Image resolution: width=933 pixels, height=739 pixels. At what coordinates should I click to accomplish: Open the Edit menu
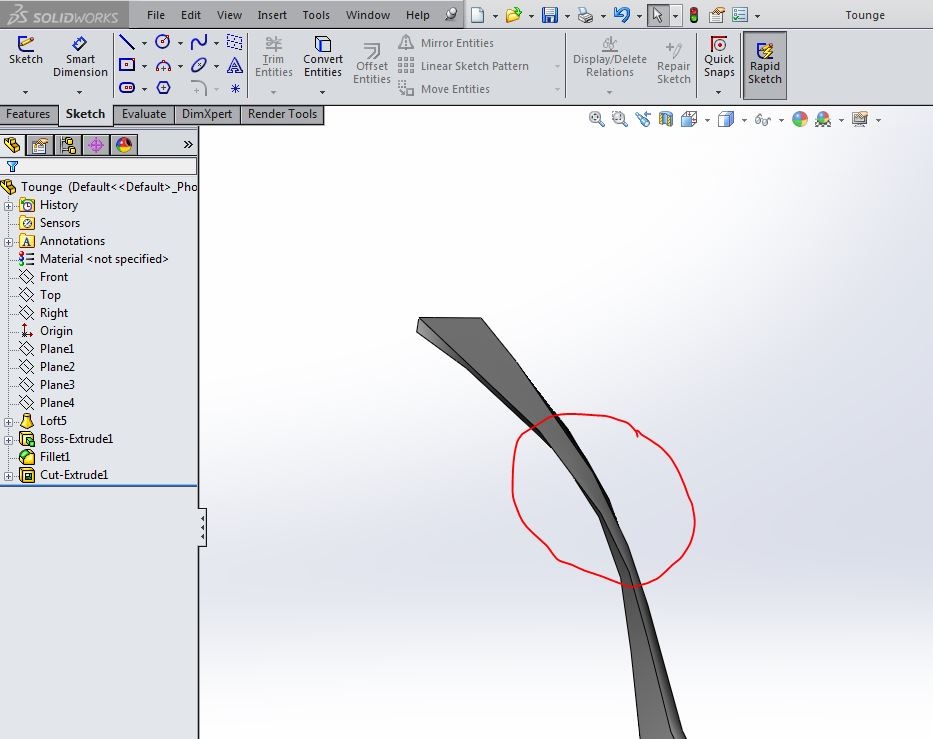pyautogui.click(x=191, y=15)
